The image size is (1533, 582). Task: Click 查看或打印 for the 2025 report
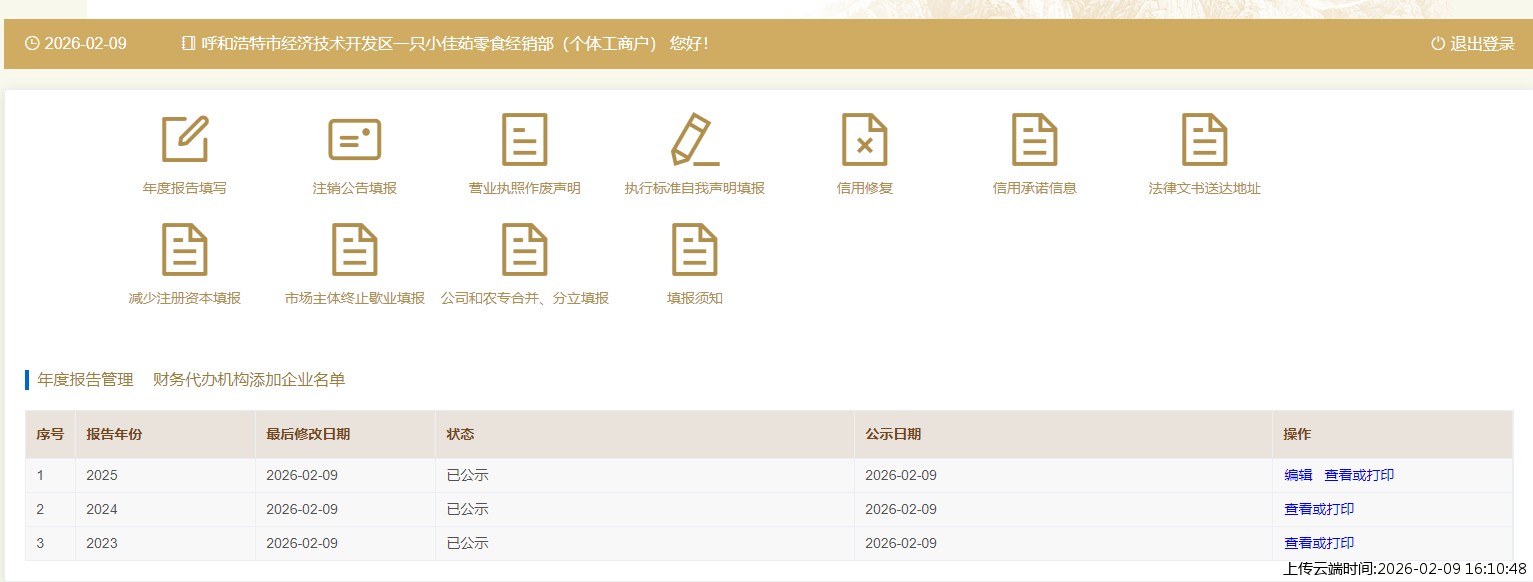pos(1359,475)
